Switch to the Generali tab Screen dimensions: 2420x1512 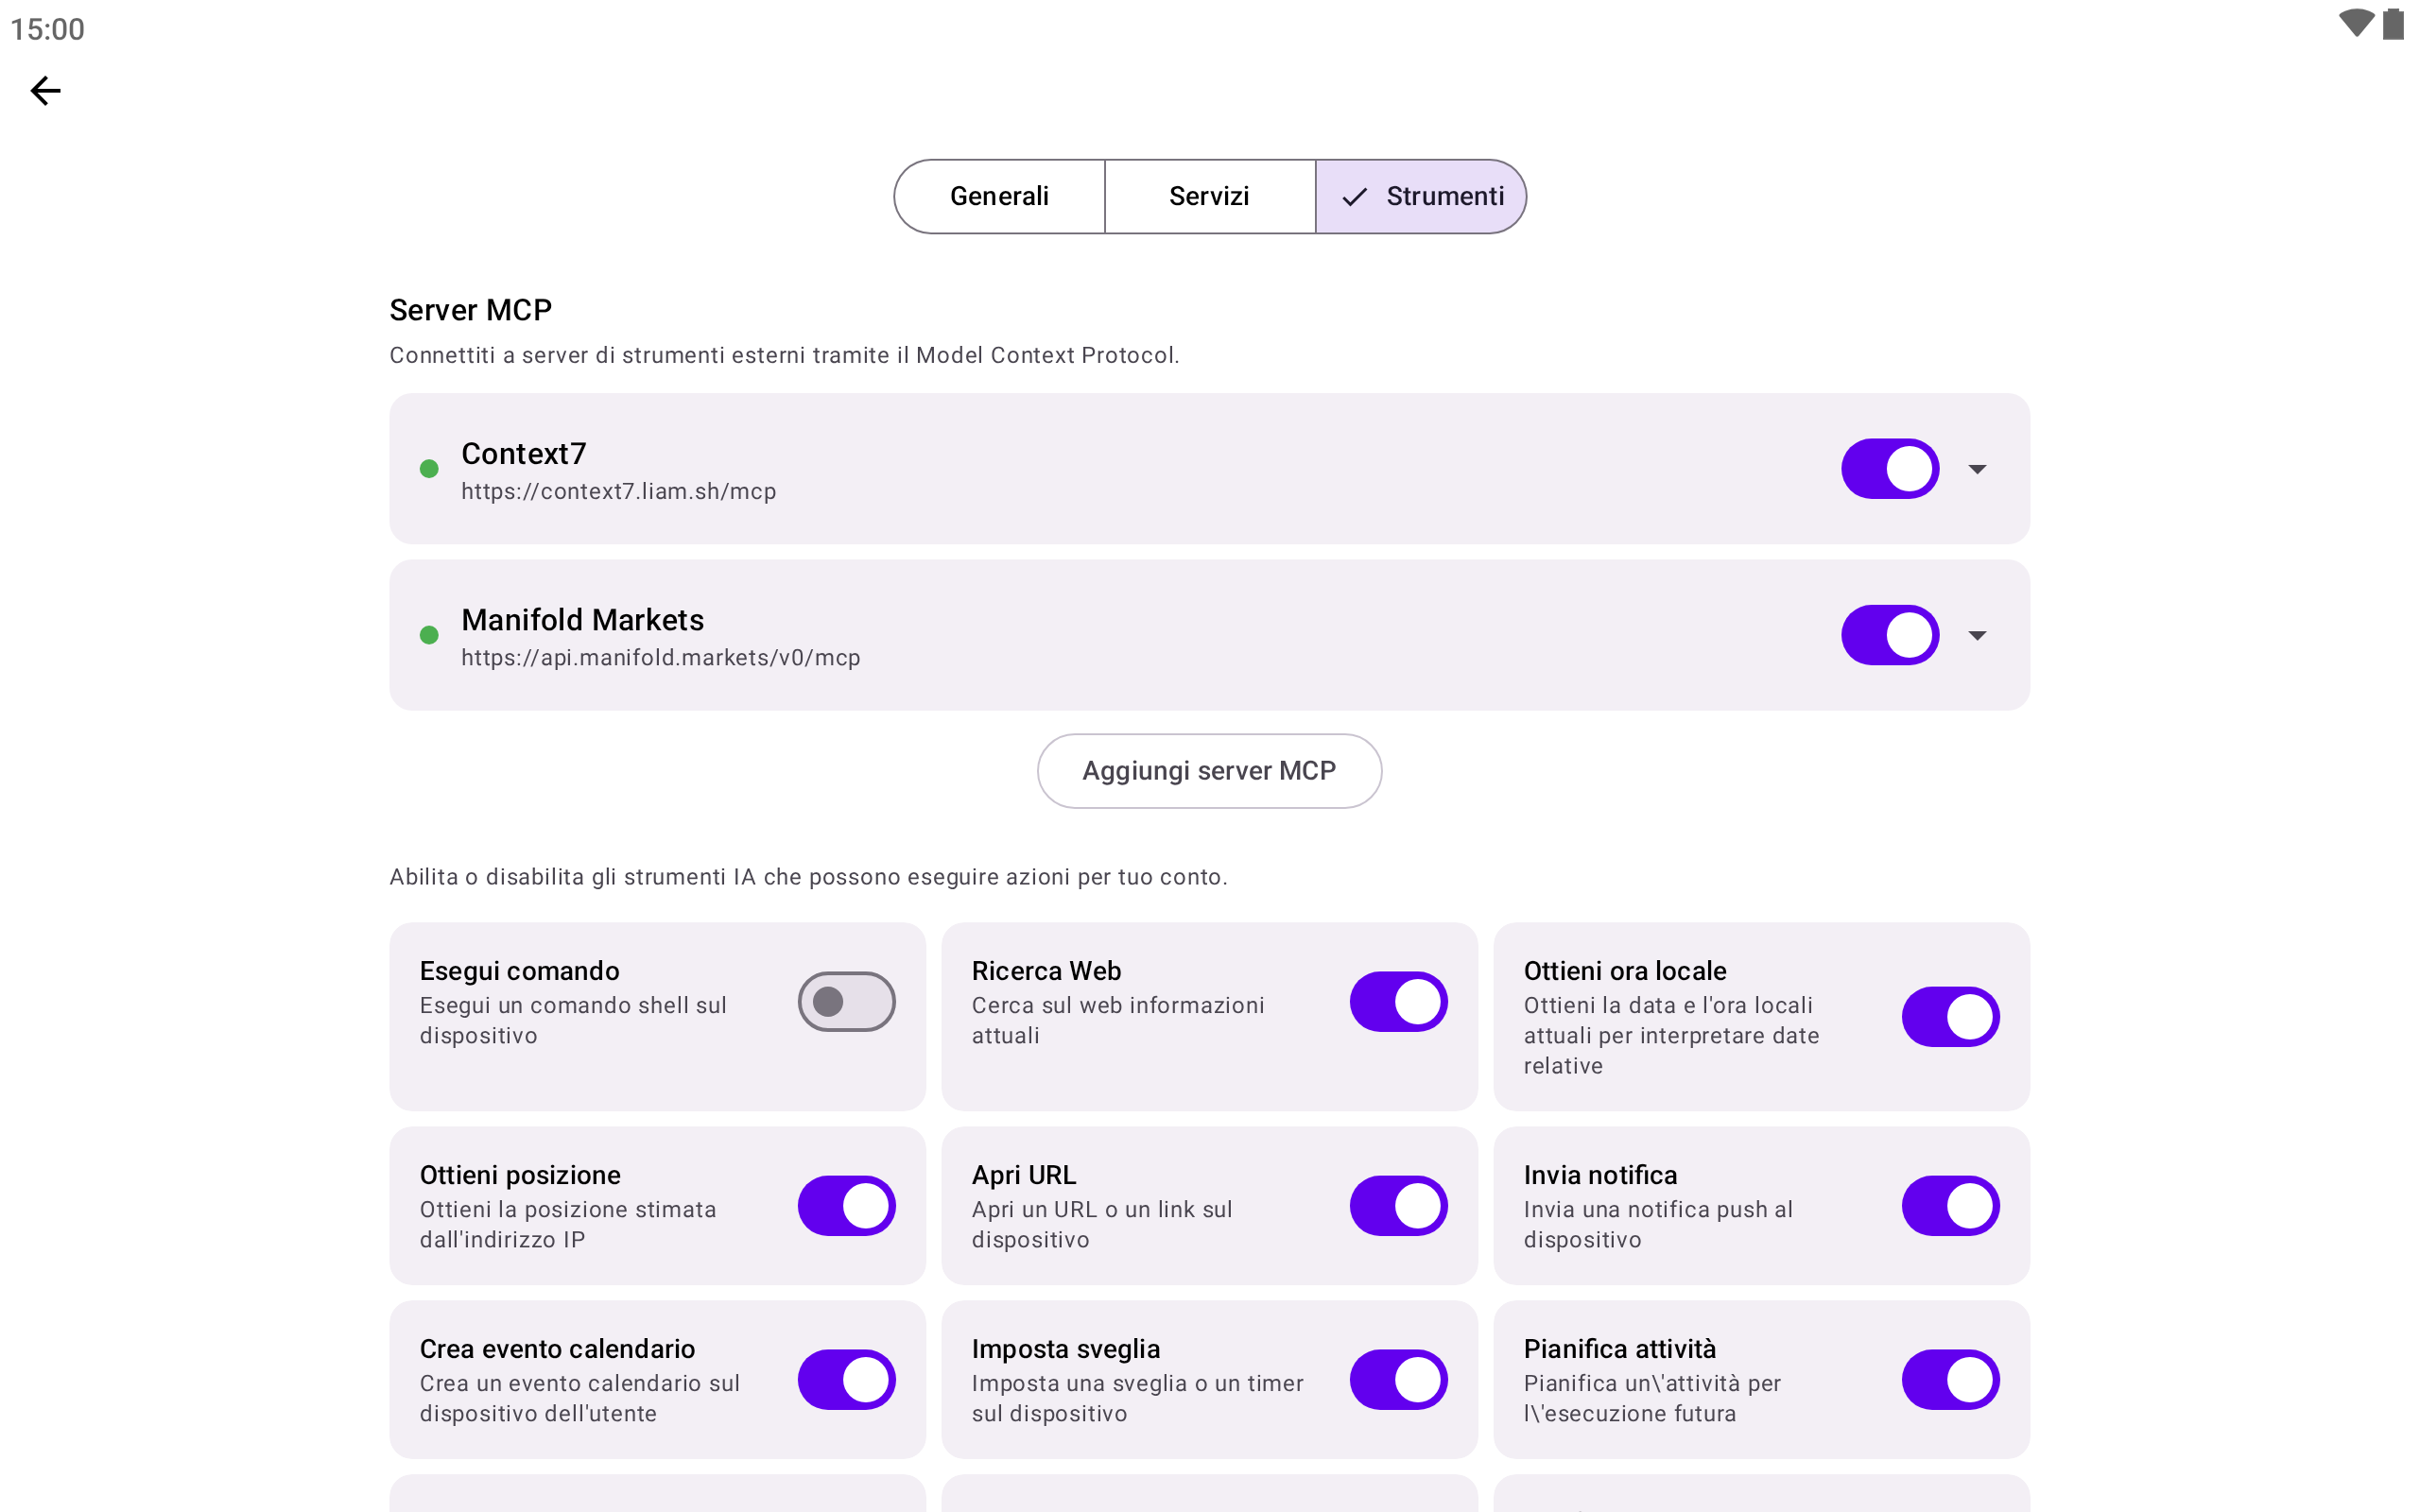click(x=999, y=196)
